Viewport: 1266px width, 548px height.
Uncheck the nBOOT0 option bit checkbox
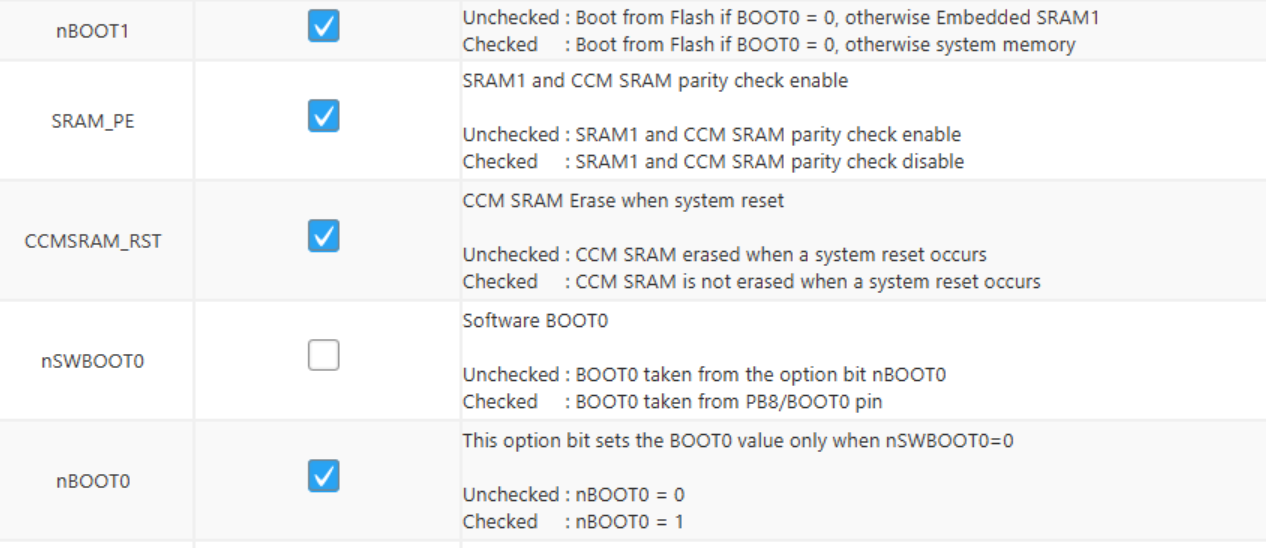pos(323,476)
